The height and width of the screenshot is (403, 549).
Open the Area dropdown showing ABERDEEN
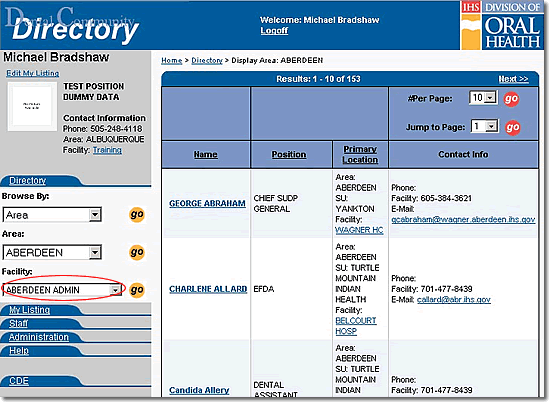click(x=52, y=252)
